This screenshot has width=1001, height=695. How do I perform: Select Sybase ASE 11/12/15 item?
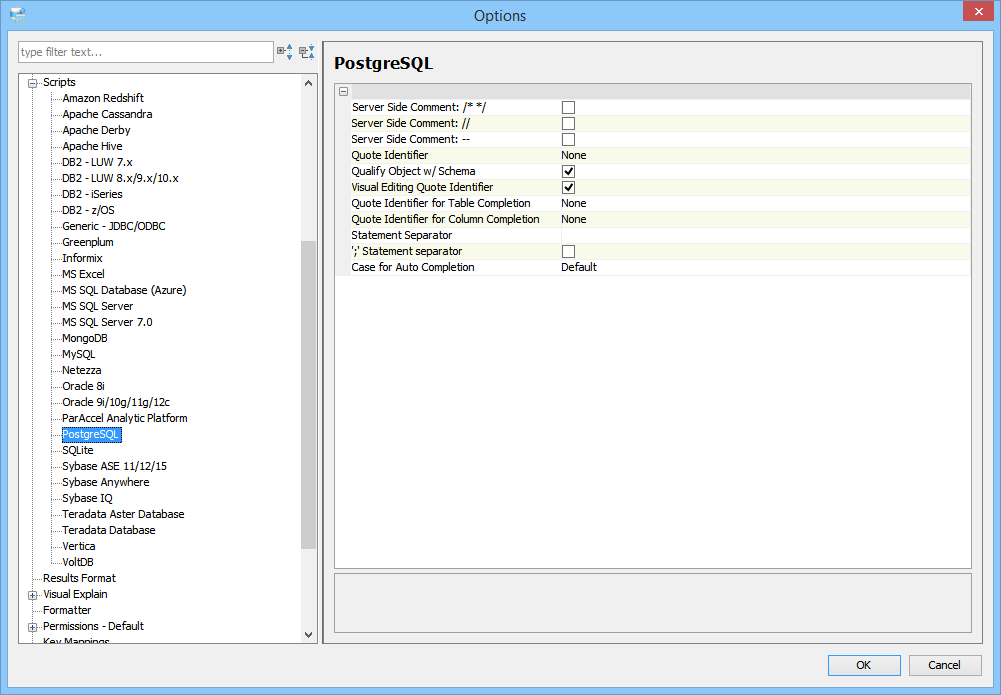tap(114, 466)
